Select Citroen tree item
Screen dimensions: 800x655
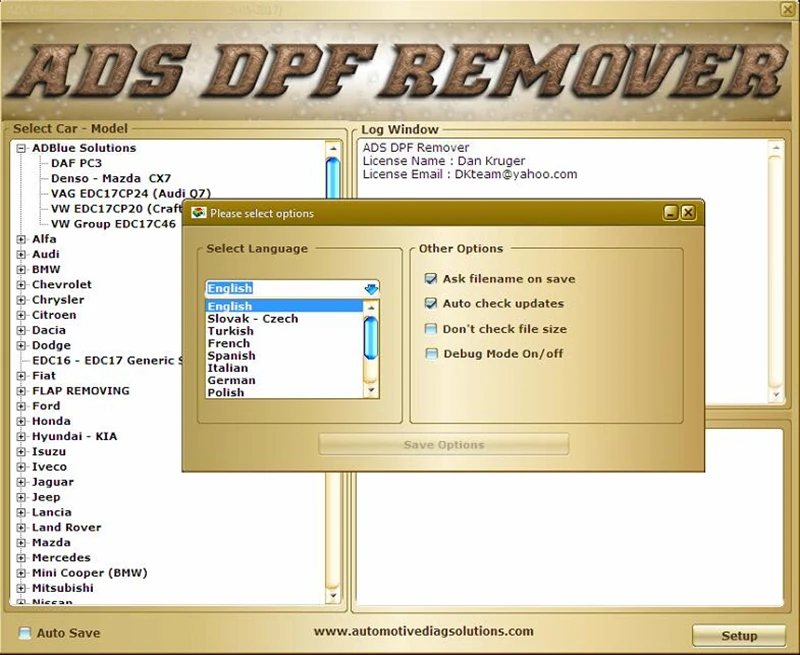[x=54, y=315]
